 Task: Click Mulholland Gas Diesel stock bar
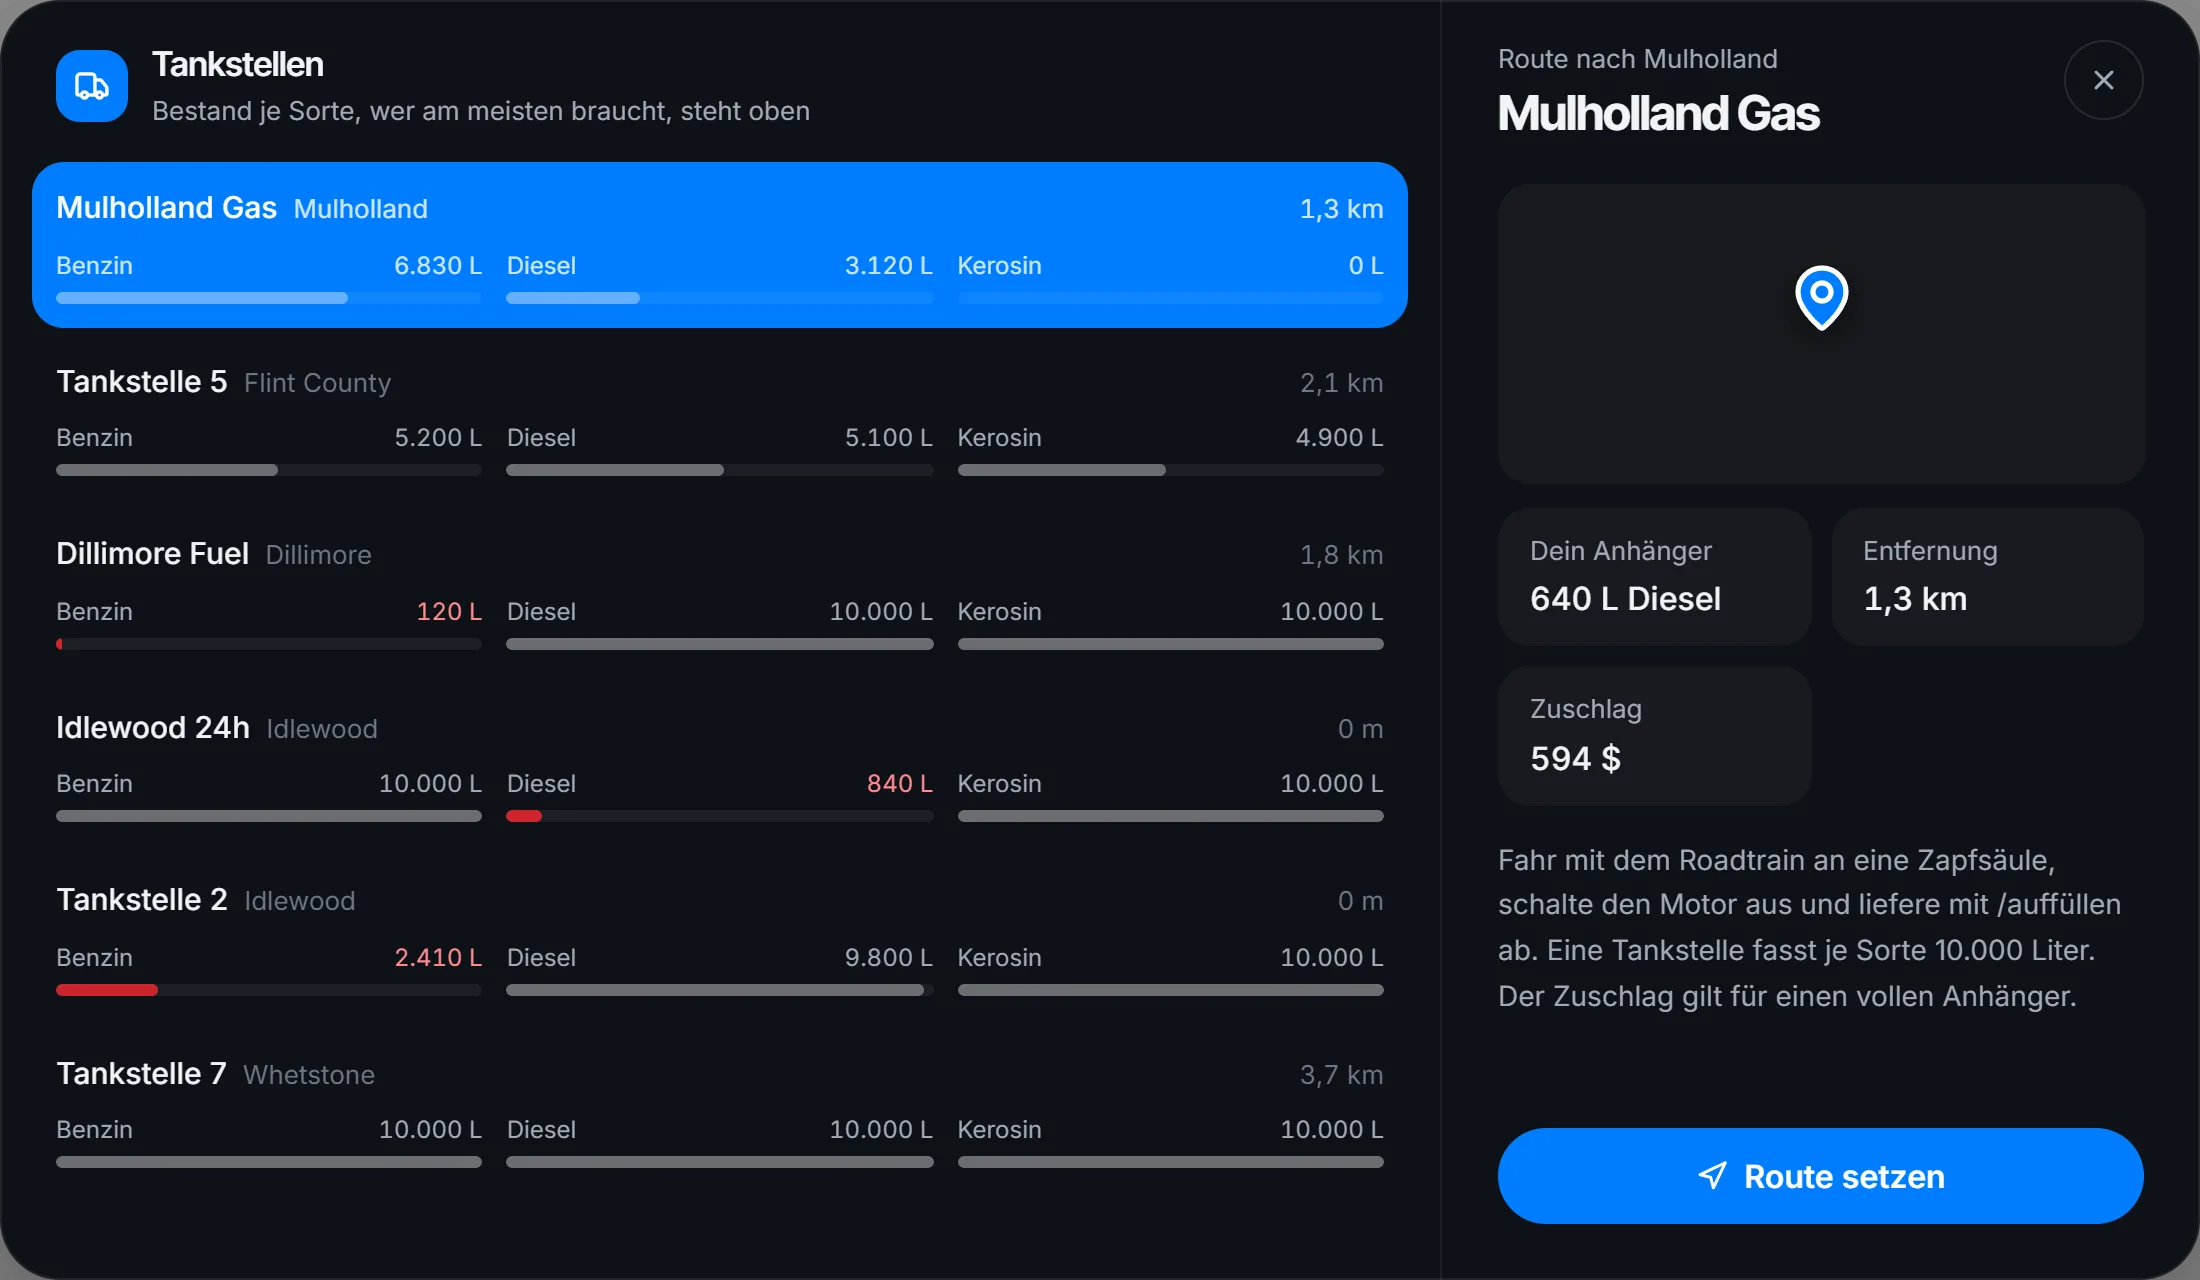720,298
